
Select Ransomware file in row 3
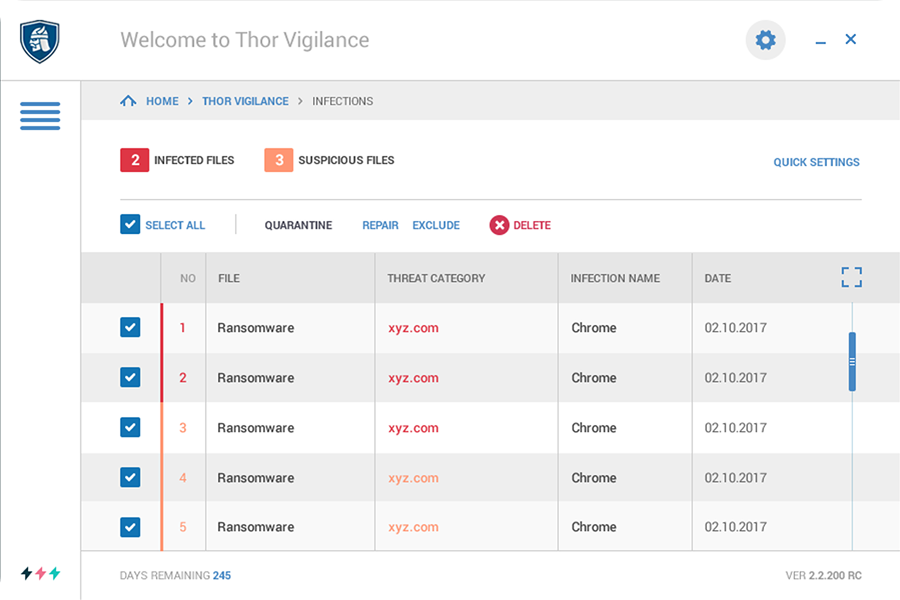[255, 428]
